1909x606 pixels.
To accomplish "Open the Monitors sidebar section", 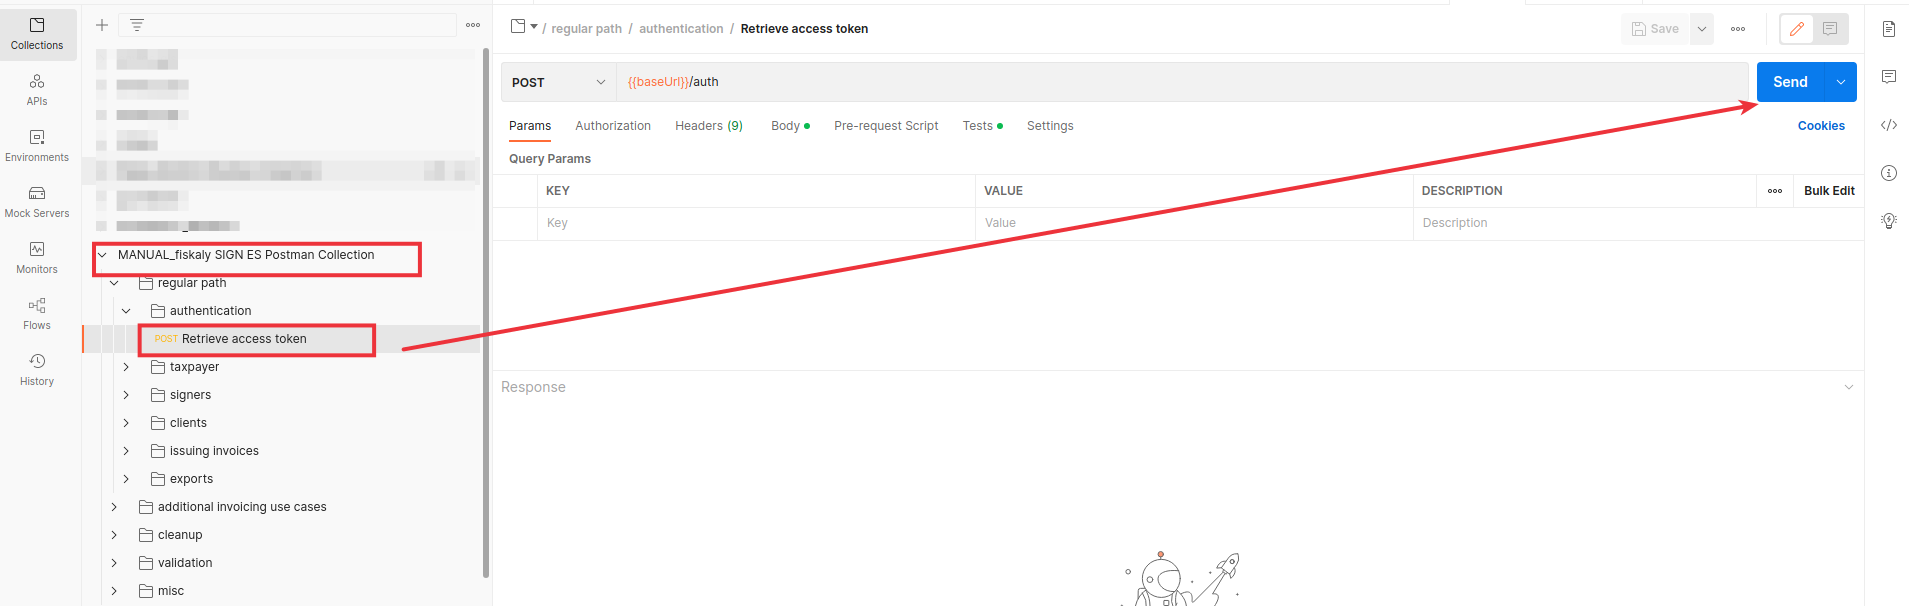I will [37, 257].
